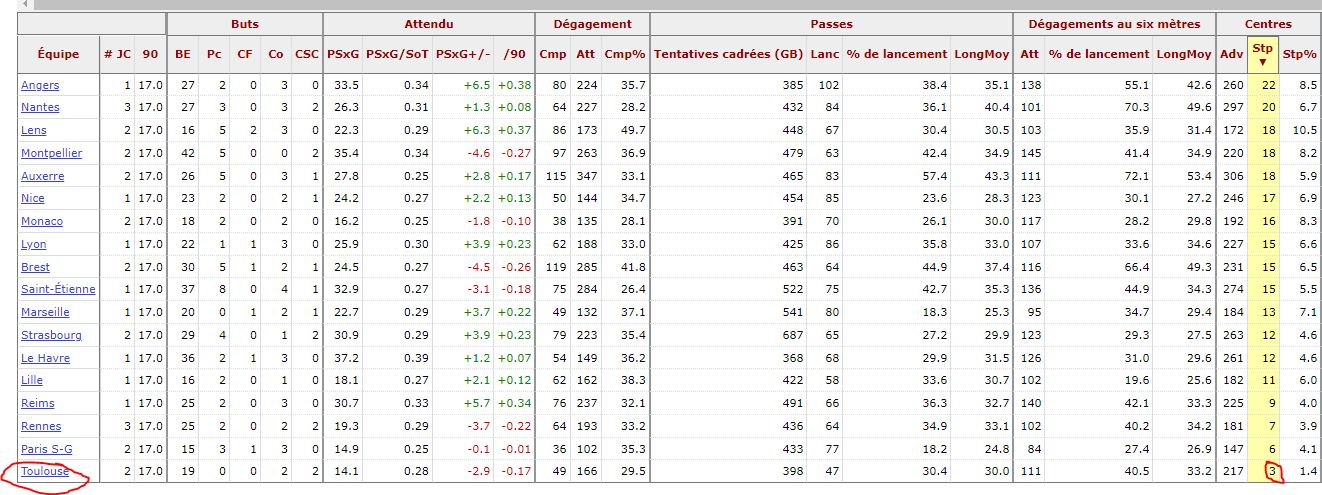Viewport: 1322px width, 495px height.
Task: Open the Lille team link
Action: coord(33,380)
